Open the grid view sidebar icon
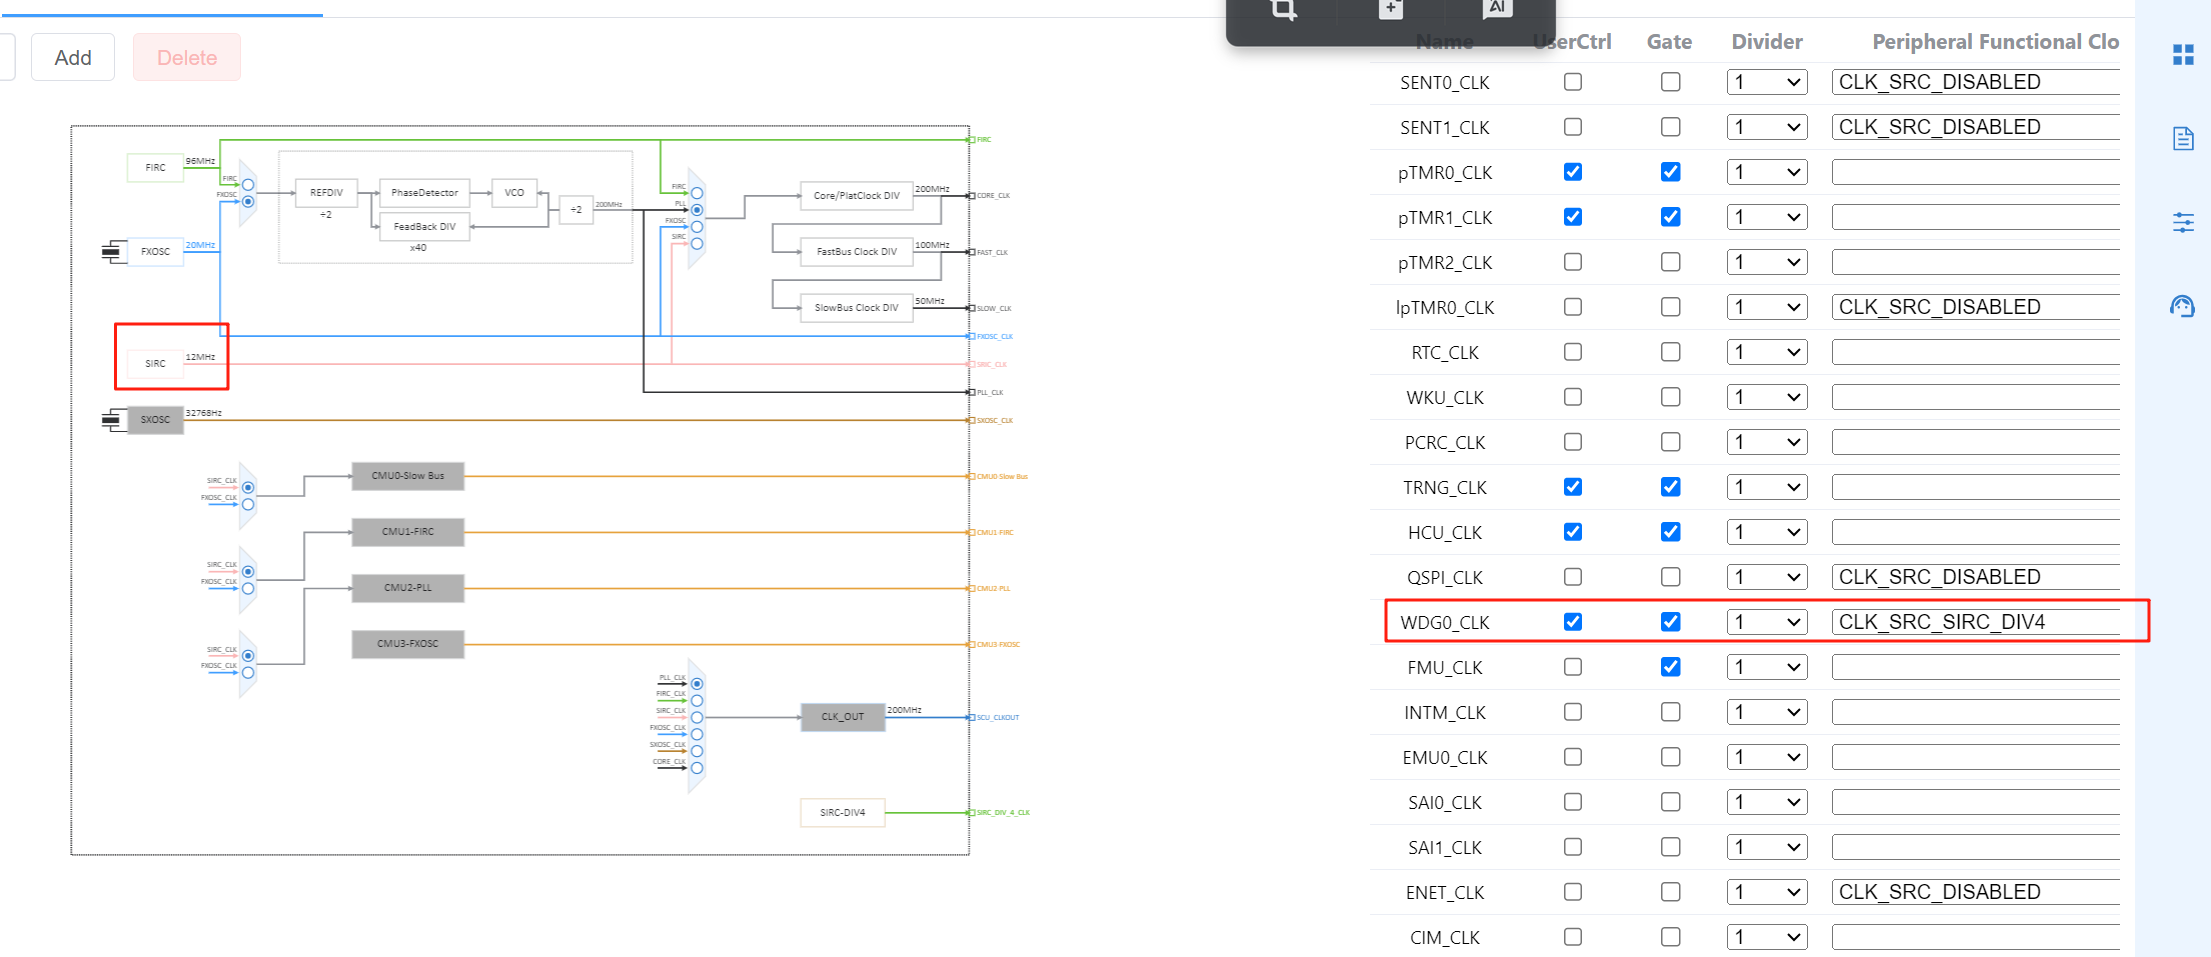The height and width of the screenshot is (957, 2211). (x=2183, y=55)
